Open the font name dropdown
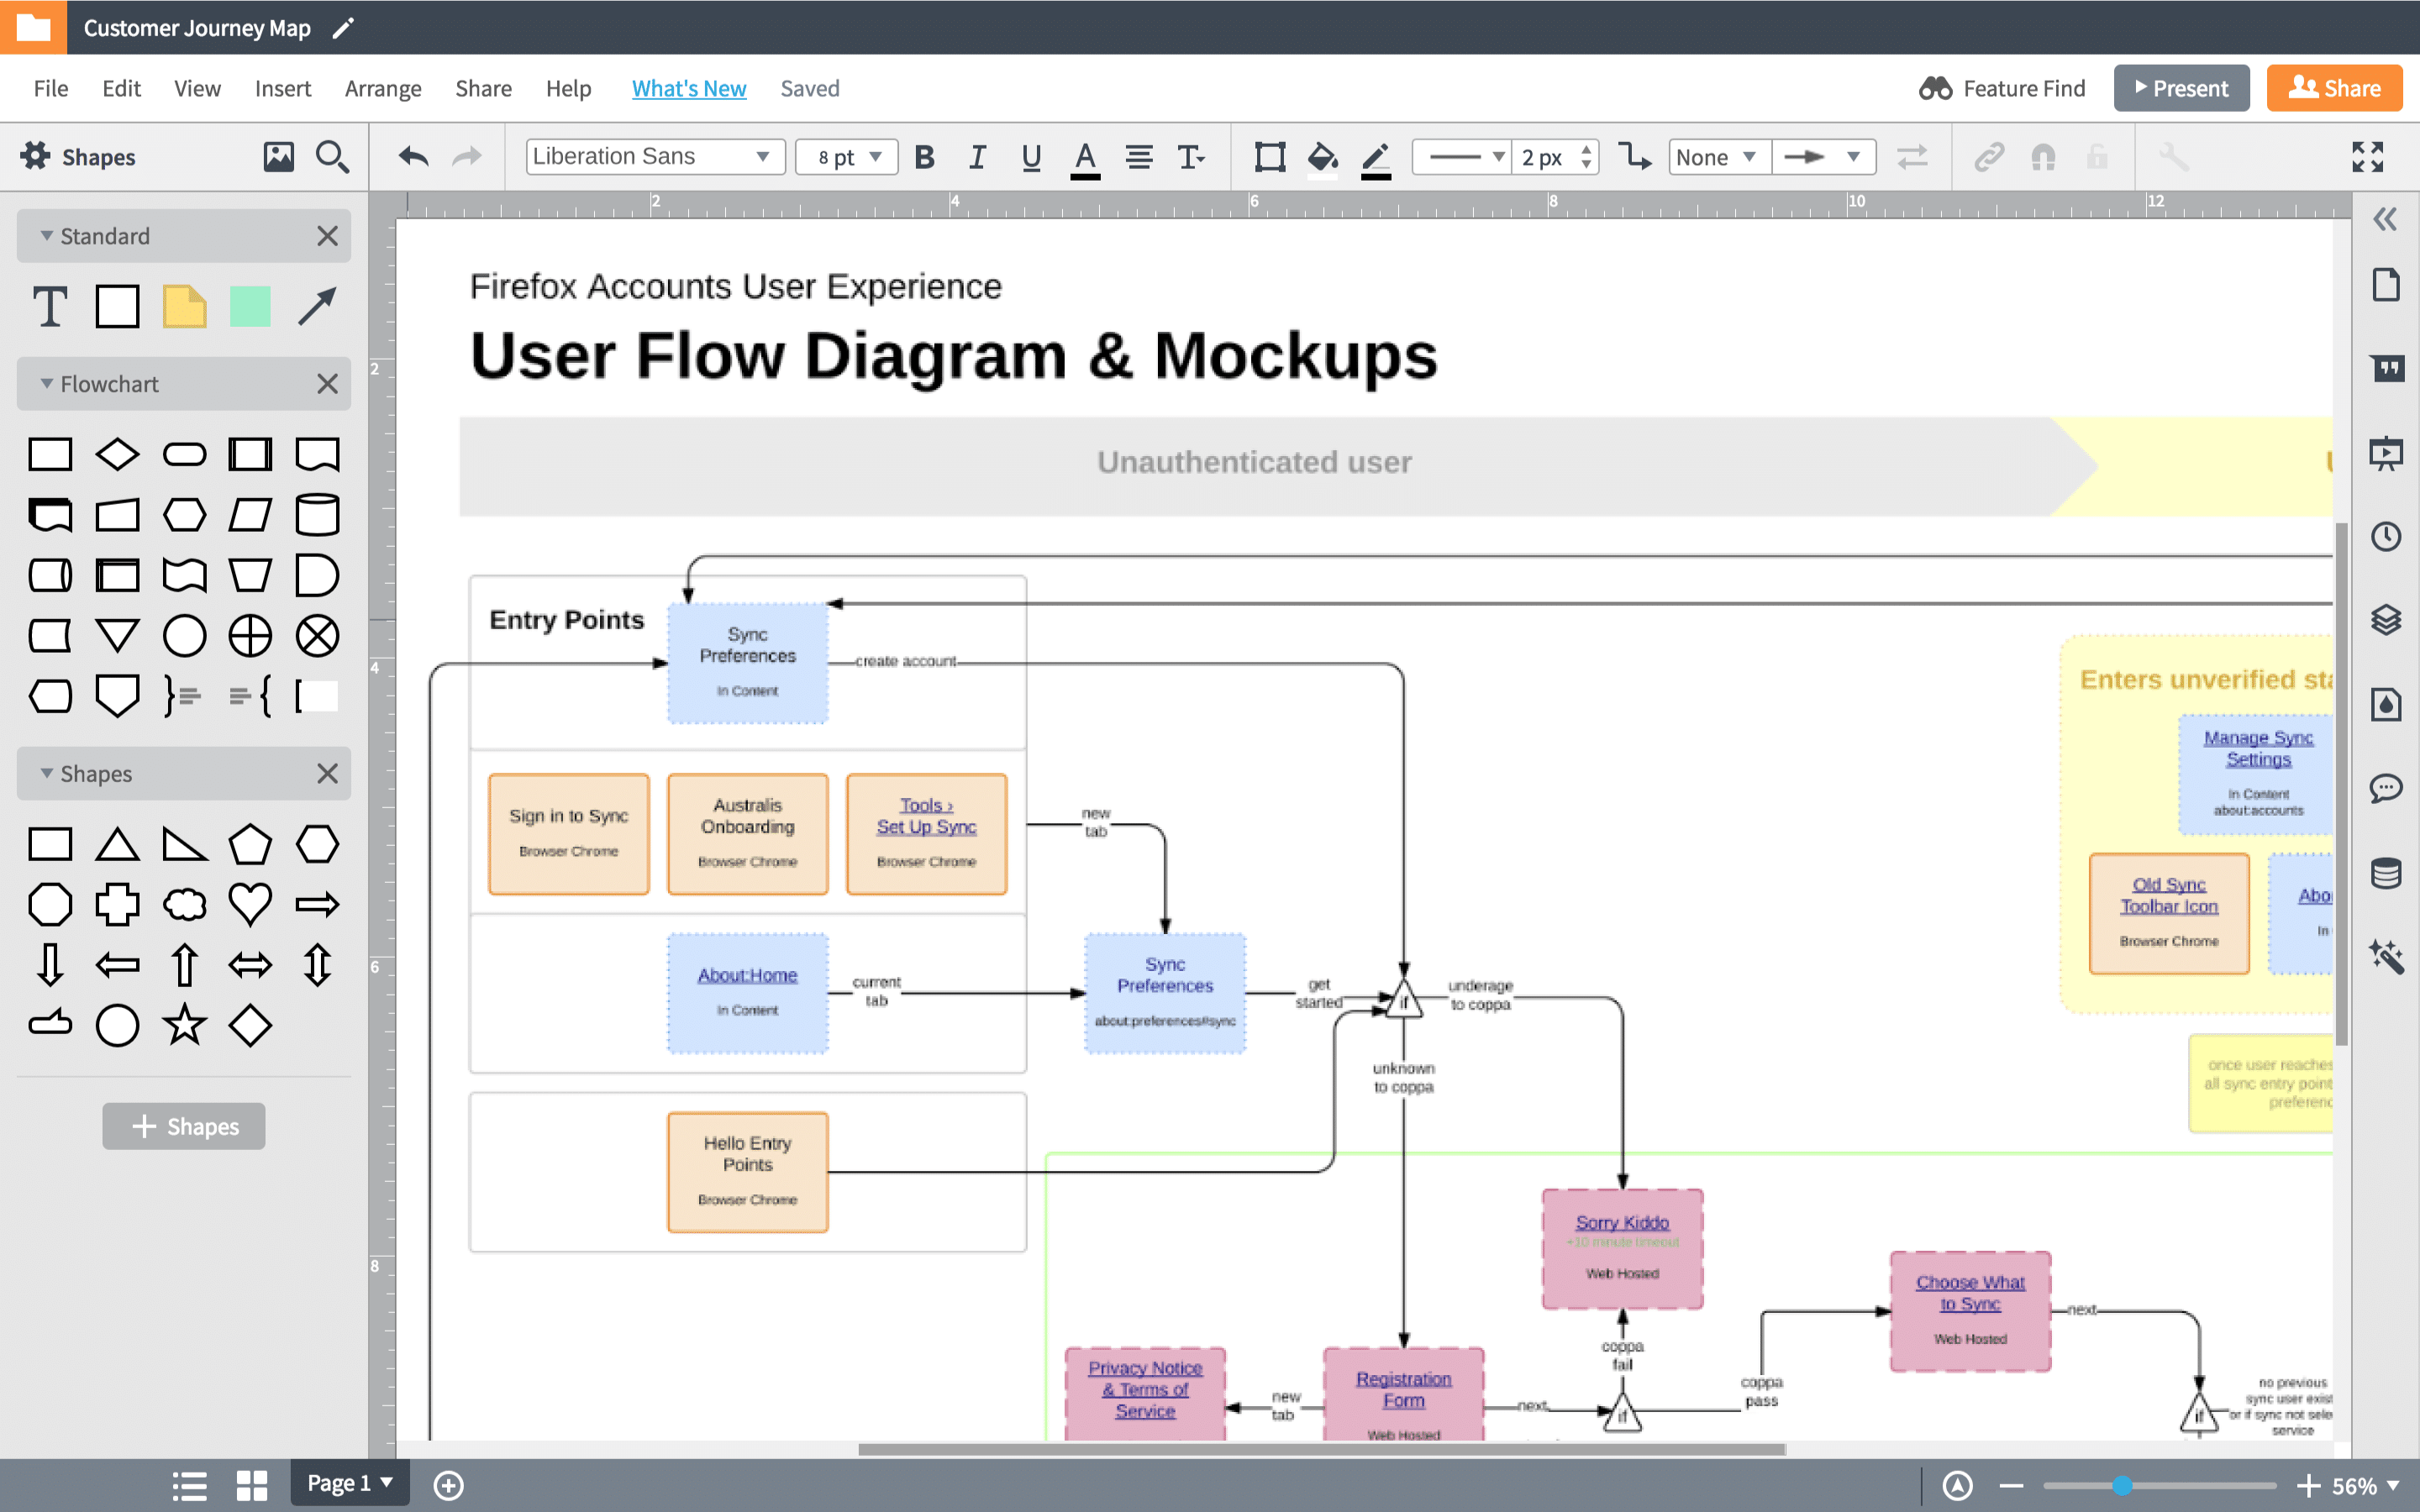Screen dimensions: 2420x1512 pos(654,155)
